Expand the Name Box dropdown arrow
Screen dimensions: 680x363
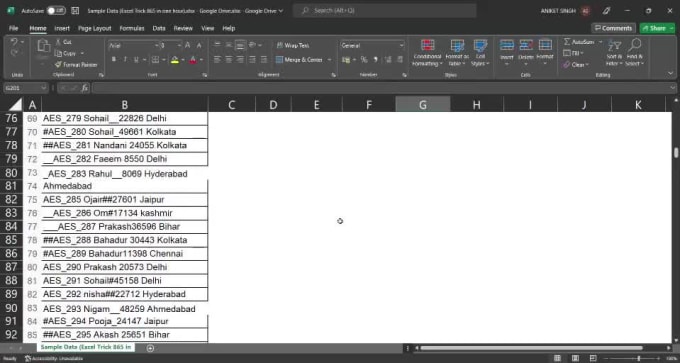(43, 88)
